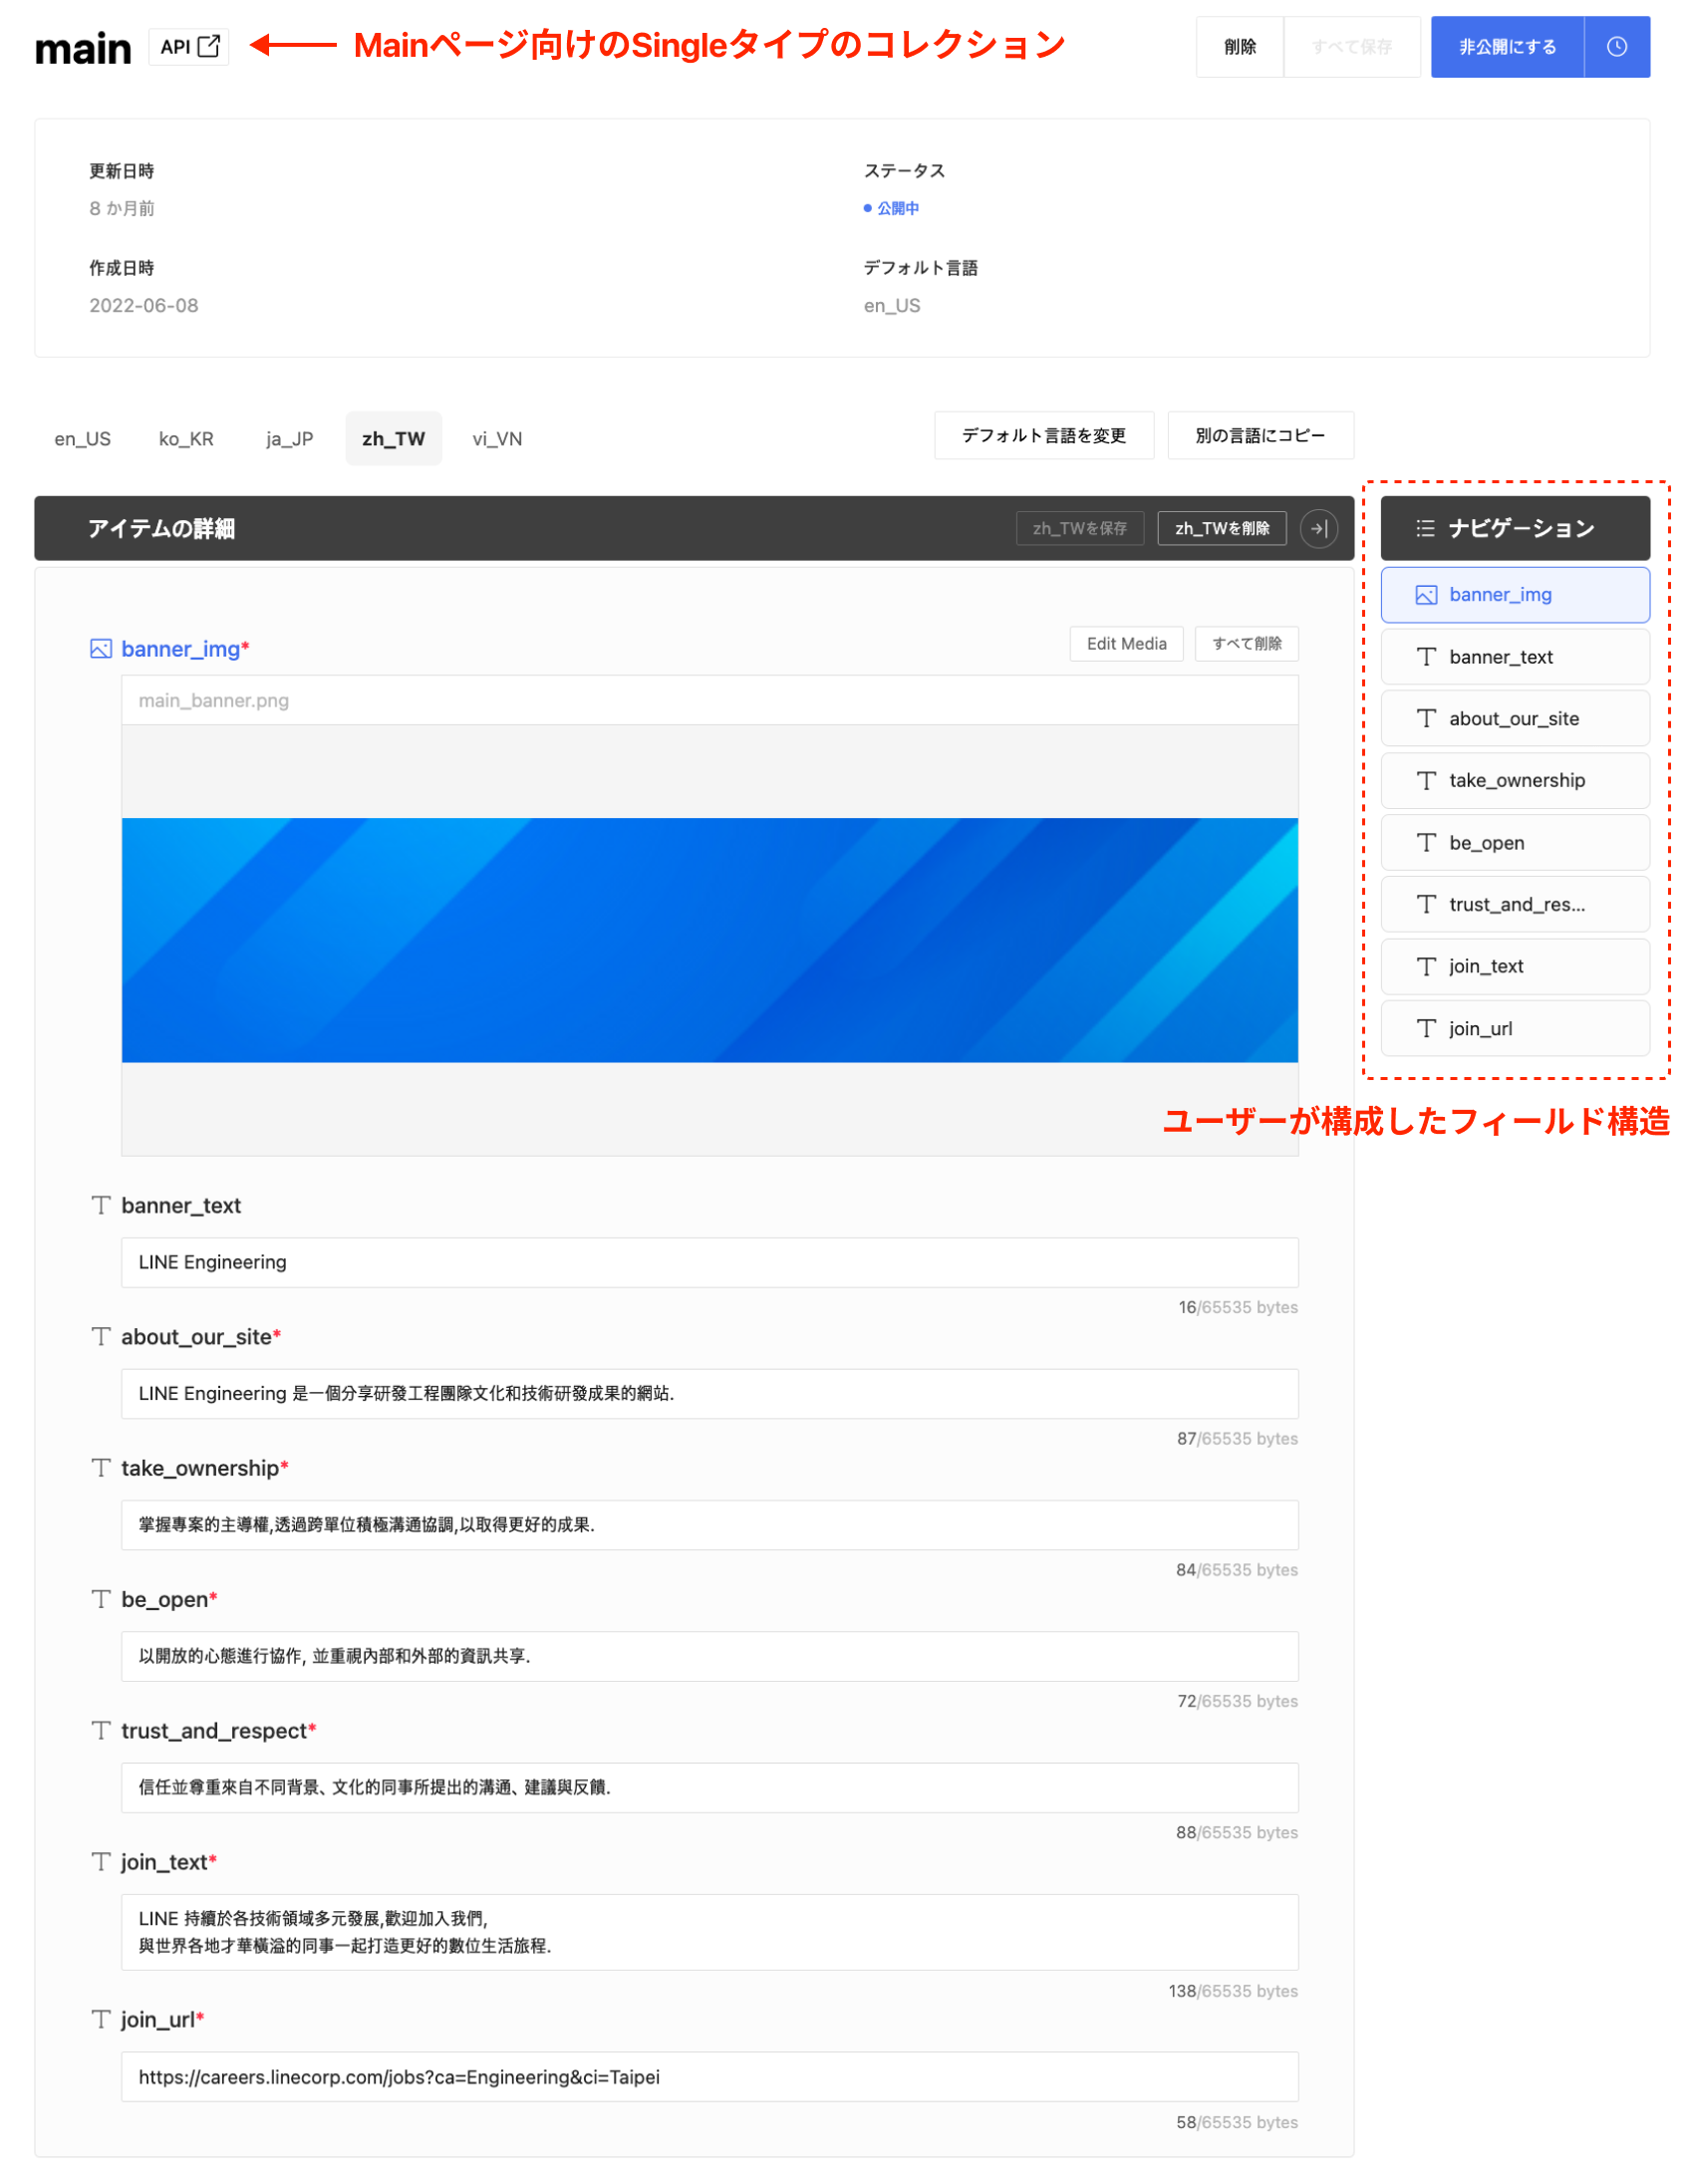
Task: Click the banner_text input containing LINE Engineering
Action: (710, 1263)
